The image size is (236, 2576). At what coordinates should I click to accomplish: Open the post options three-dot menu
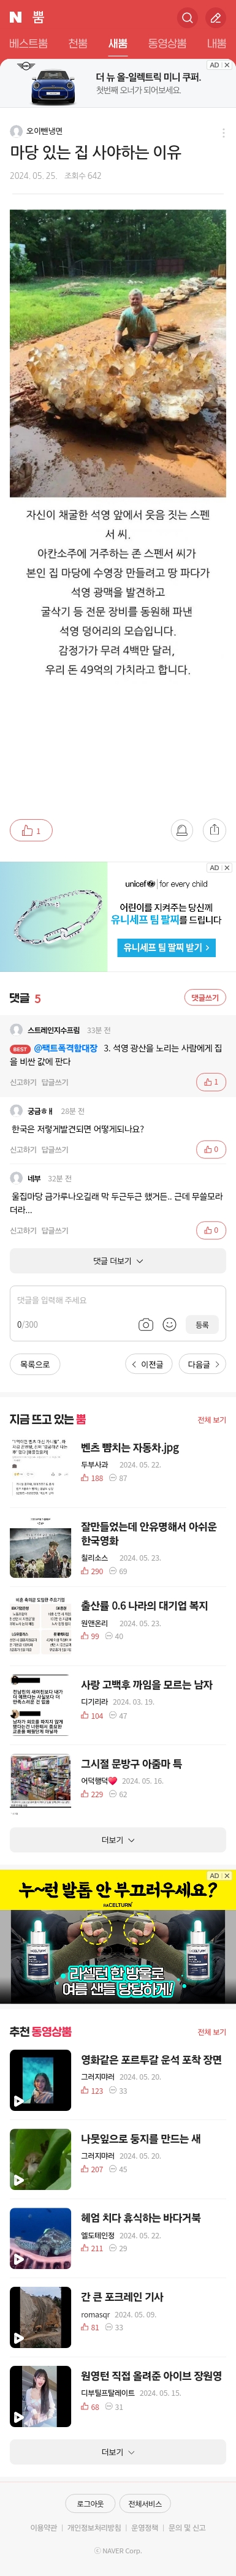click(x=222, y=132)
